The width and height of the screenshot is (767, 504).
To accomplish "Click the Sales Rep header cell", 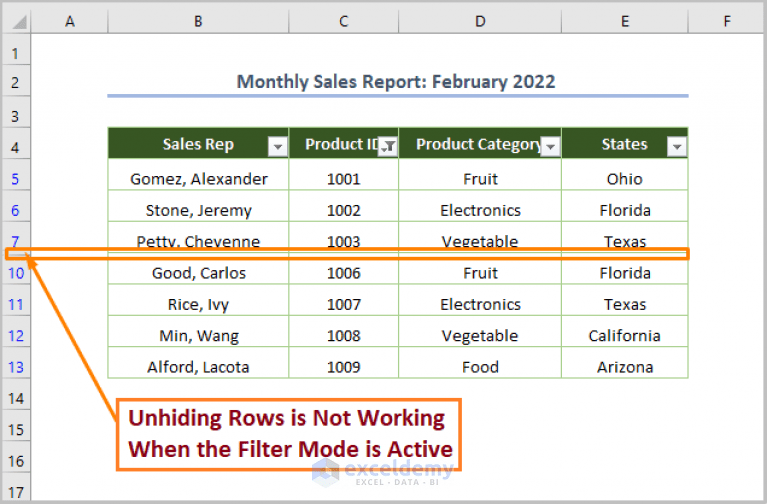I will pos(198,143).
